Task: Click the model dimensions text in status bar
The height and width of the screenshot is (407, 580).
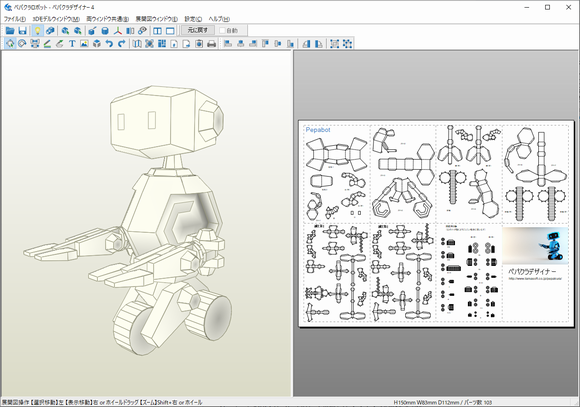Action: click(x=426, y=402)
